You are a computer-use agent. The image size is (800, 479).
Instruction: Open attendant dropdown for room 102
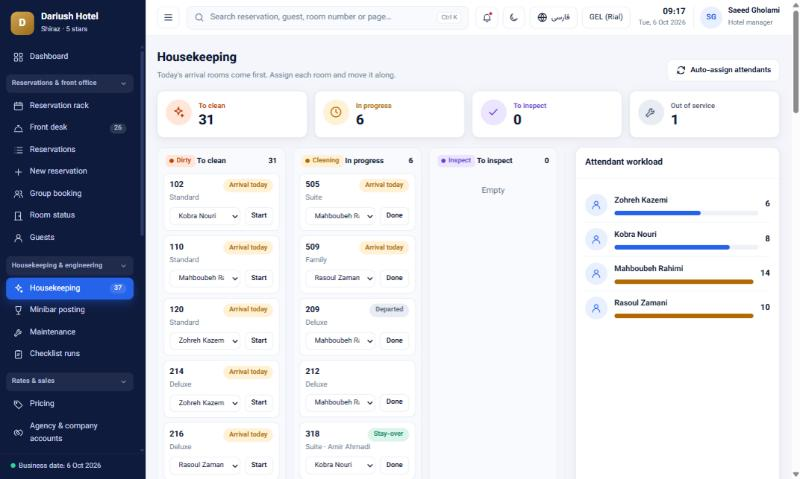(205, 216)
